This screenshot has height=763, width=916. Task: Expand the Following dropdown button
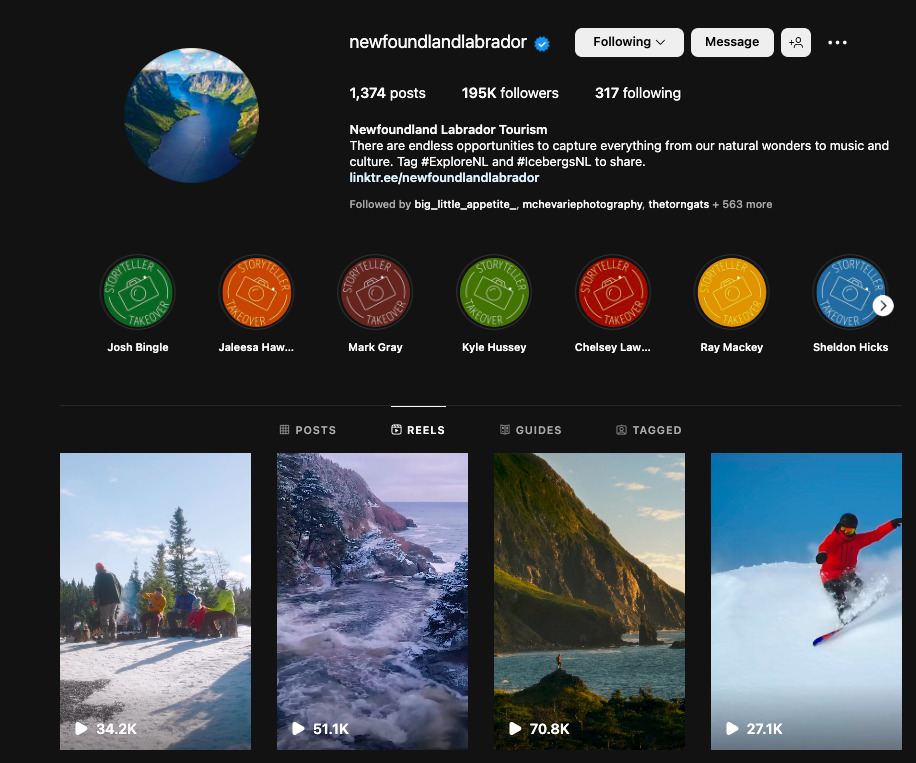pyautogui.click(x=629, y=42)
